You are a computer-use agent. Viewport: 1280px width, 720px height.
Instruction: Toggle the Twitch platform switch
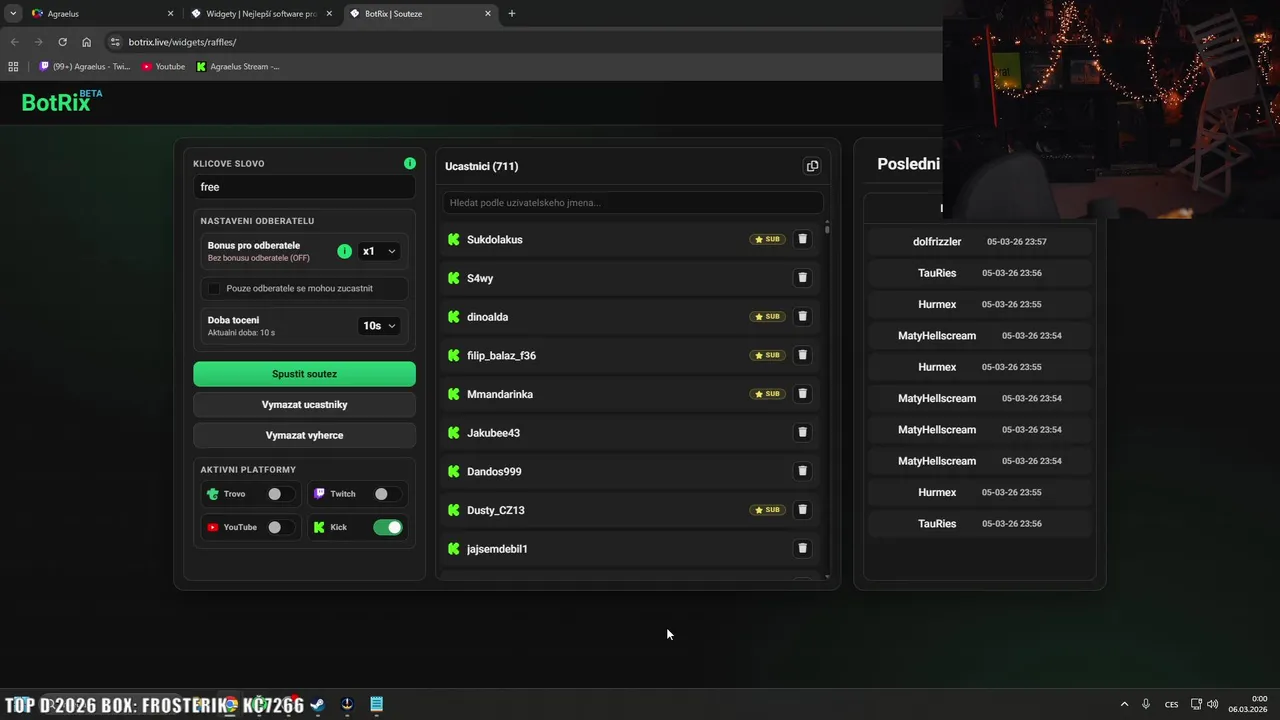(x=388, y=494)
